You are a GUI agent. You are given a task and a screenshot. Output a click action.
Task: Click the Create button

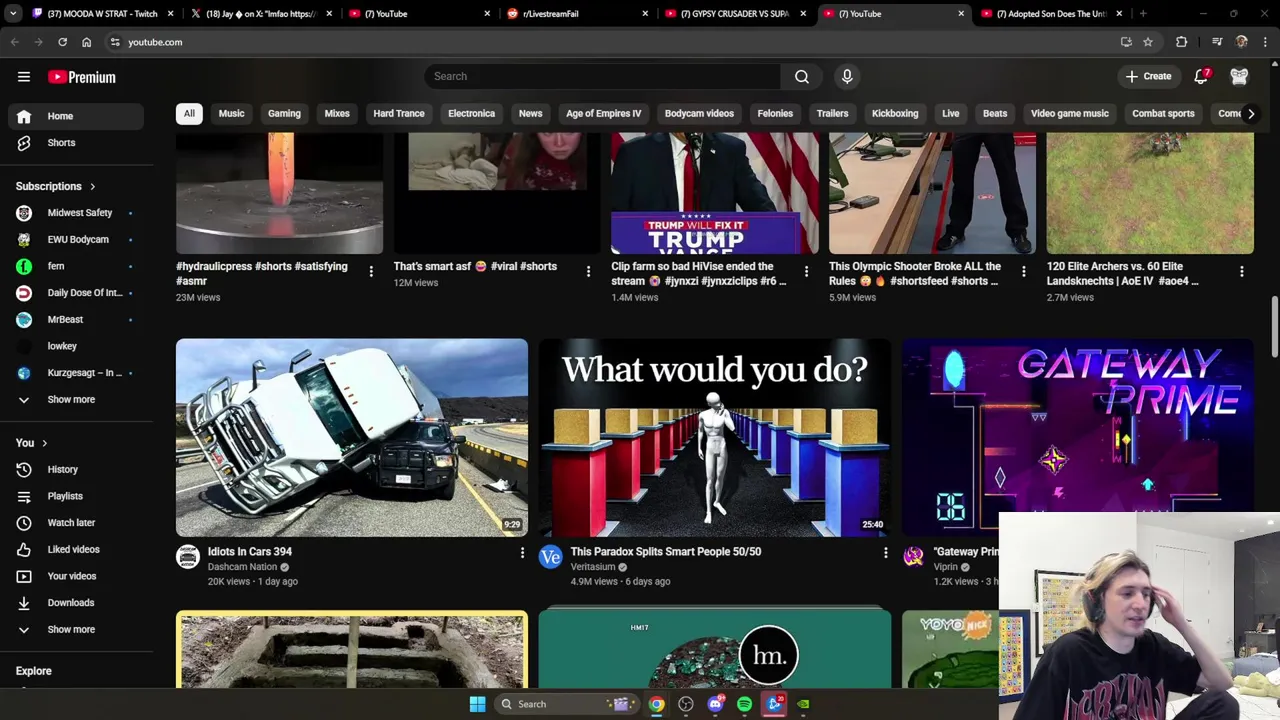[1148, 76]
